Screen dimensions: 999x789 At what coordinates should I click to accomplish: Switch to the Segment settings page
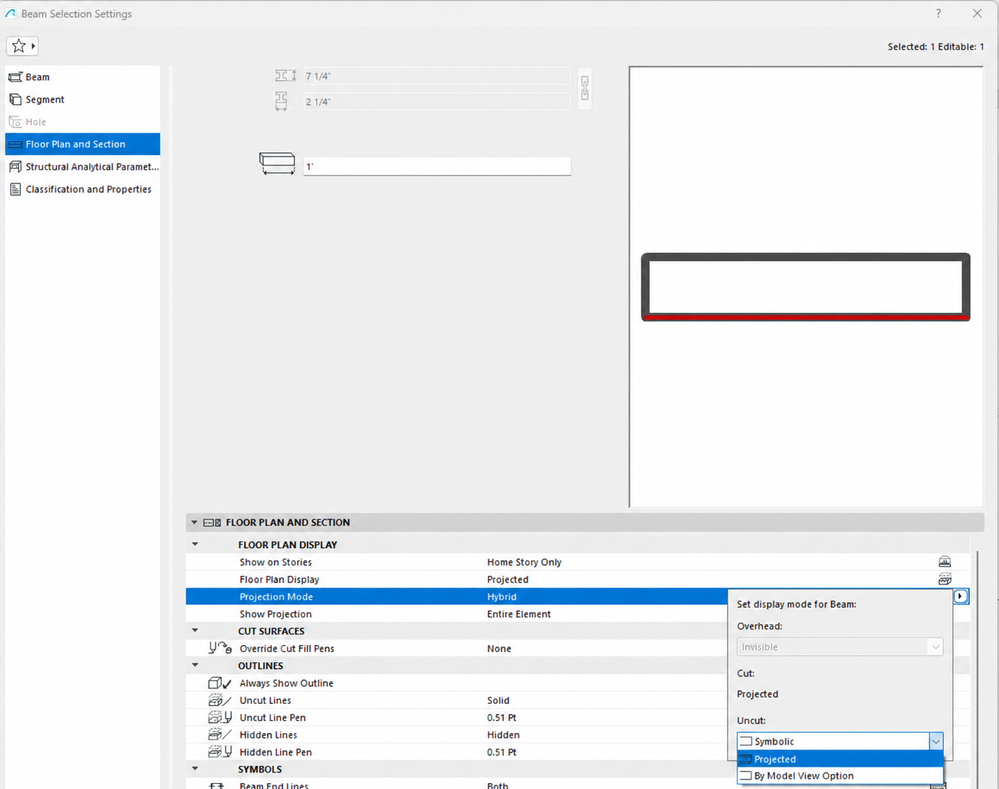[83, 99]
